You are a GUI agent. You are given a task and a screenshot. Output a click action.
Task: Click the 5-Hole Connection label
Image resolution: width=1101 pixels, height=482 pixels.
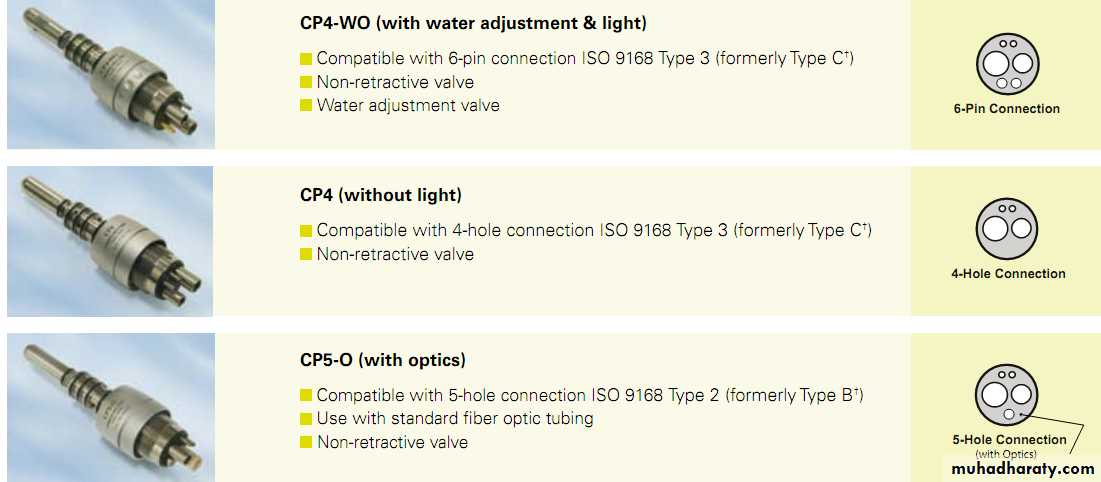pos(1009,440)
